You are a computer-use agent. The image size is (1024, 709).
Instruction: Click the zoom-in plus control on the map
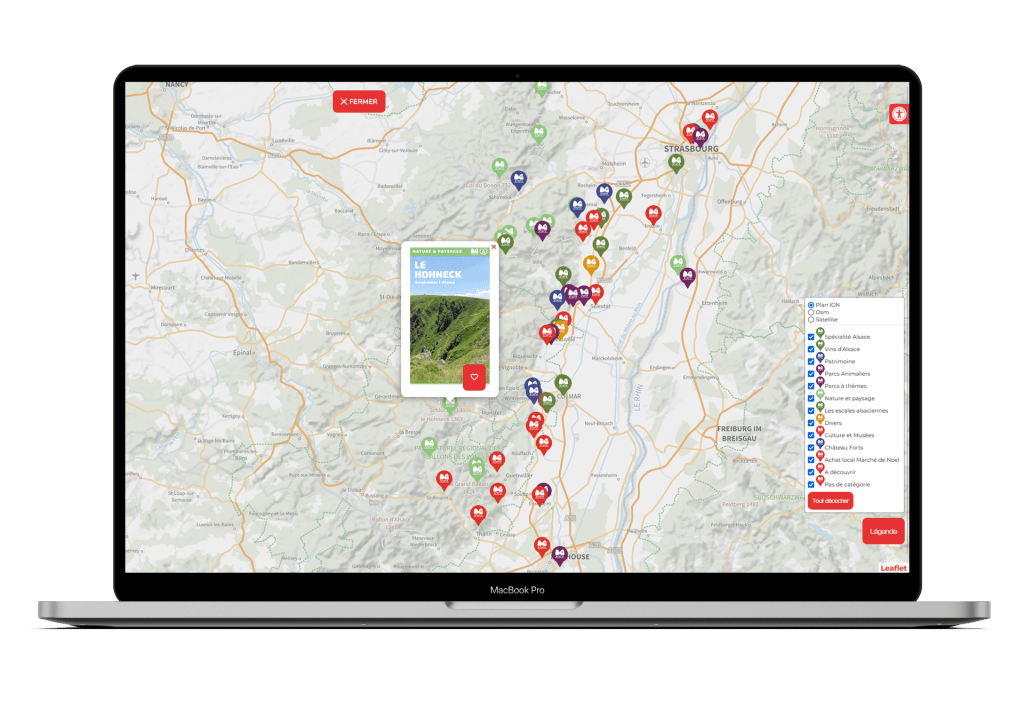[x=135, y=269]
